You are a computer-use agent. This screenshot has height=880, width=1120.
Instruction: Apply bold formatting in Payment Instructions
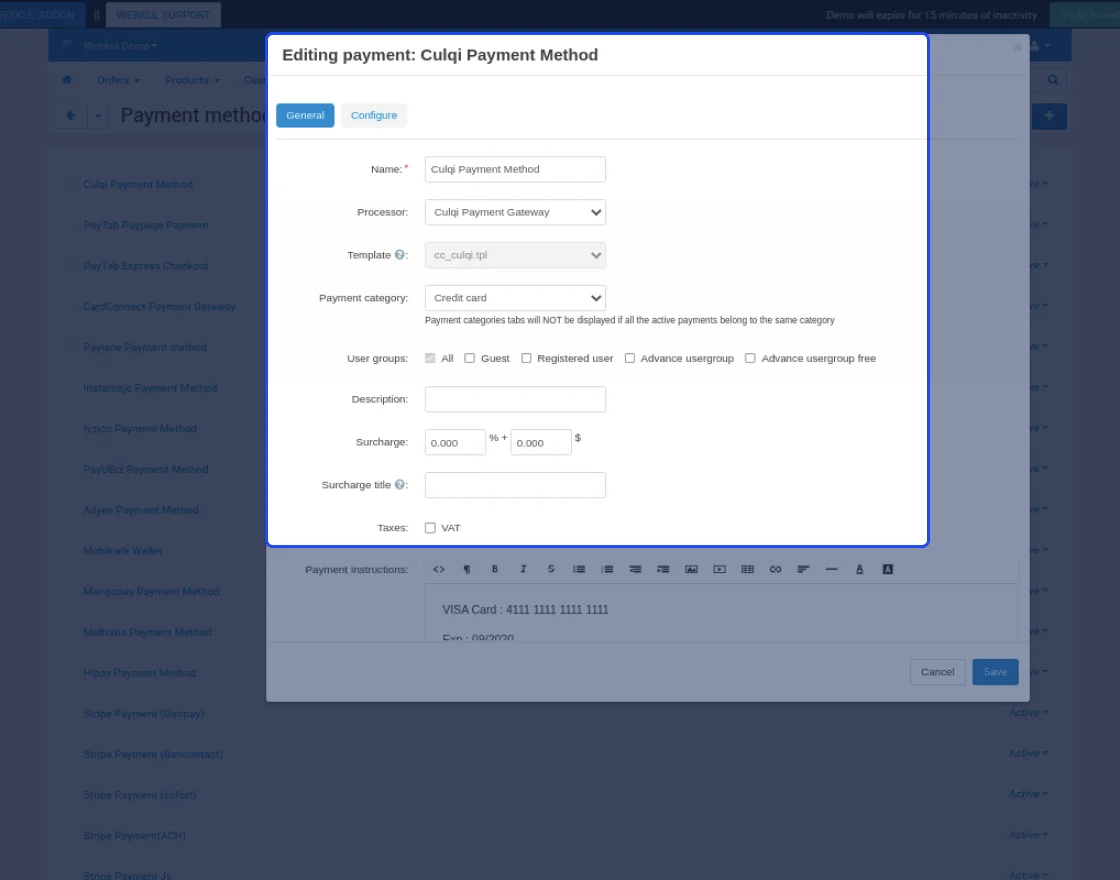pyautogui.click(x=494, y=569)
